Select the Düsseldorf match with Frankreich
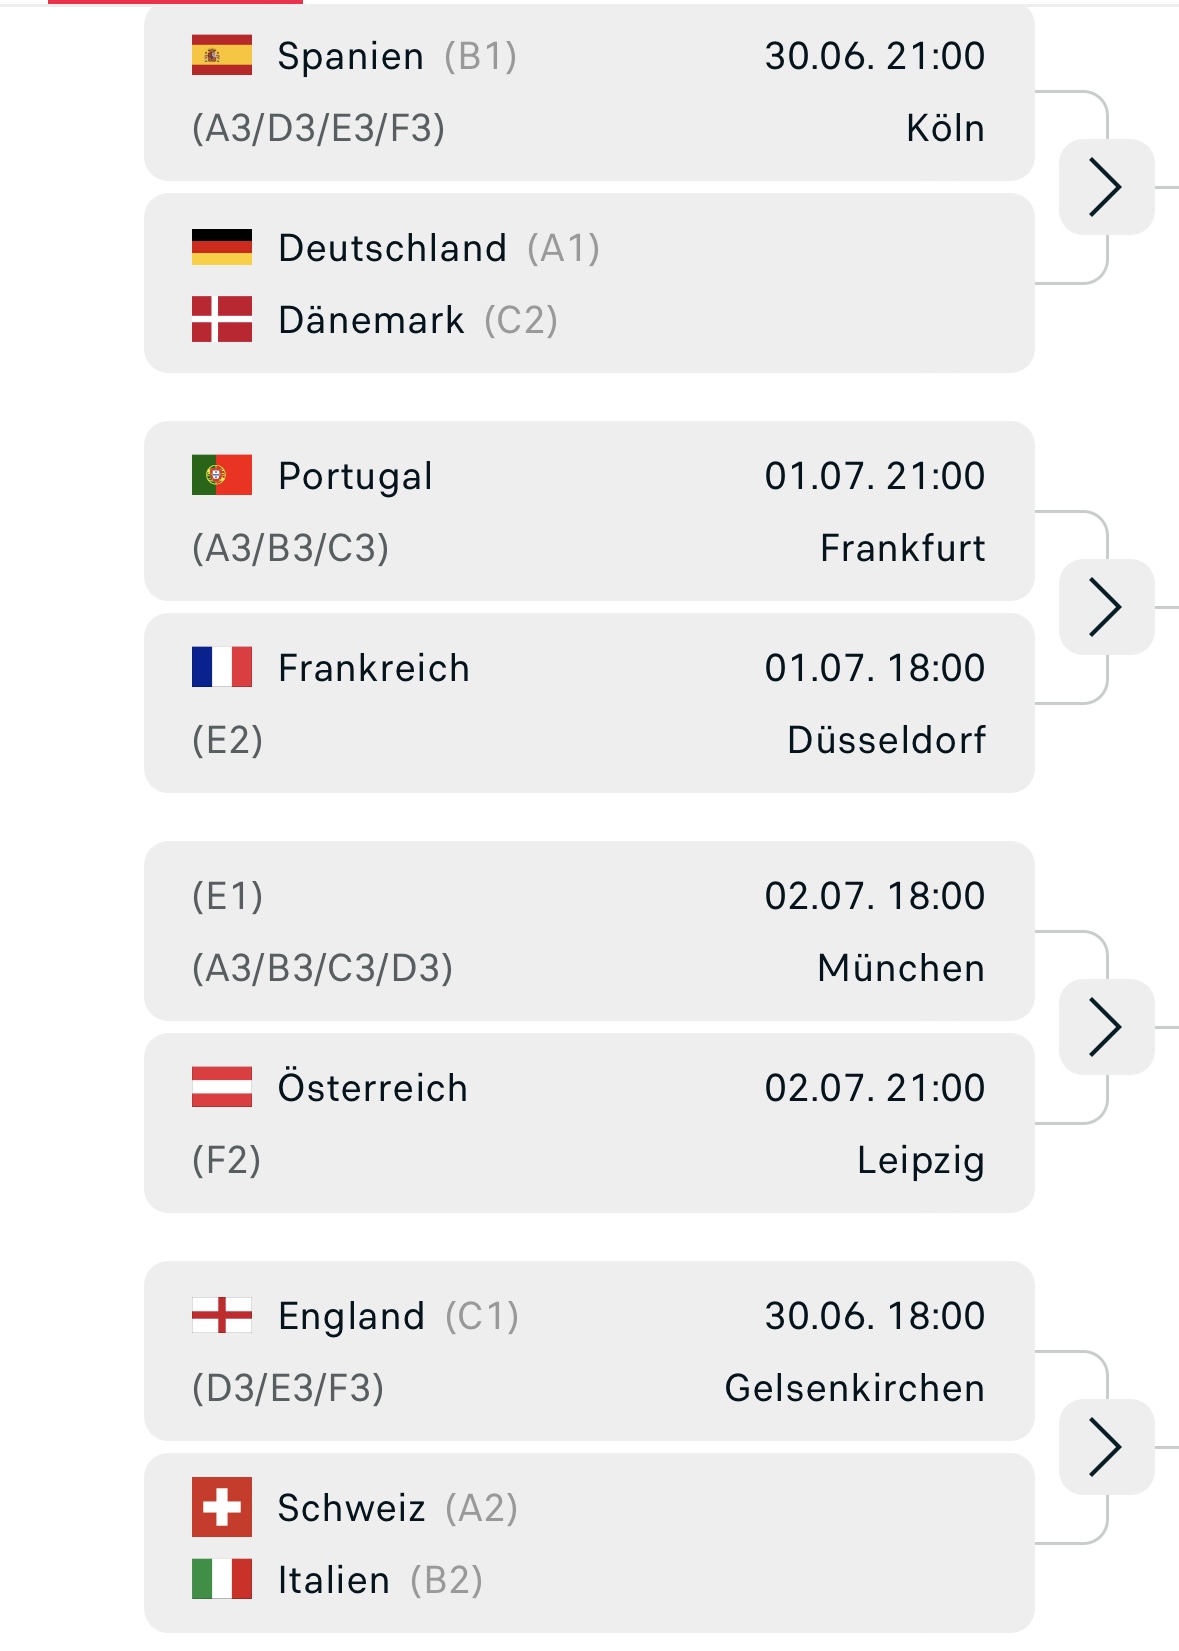 (589, 703)
